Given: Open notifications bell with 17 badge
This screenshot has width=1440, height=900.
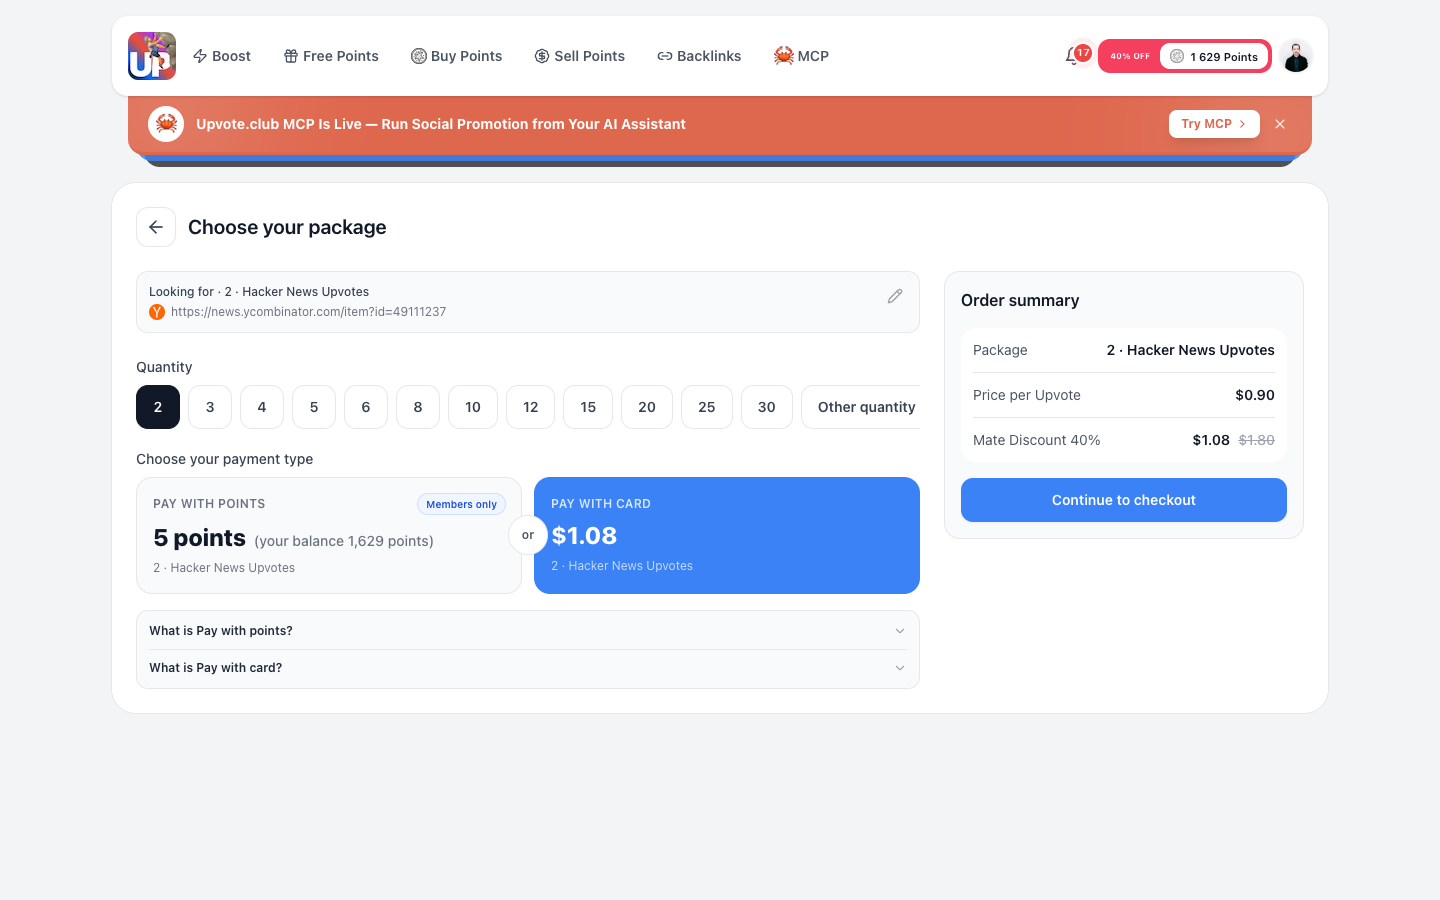Looking at the screenshot, I should click(x=1075, y=56).
